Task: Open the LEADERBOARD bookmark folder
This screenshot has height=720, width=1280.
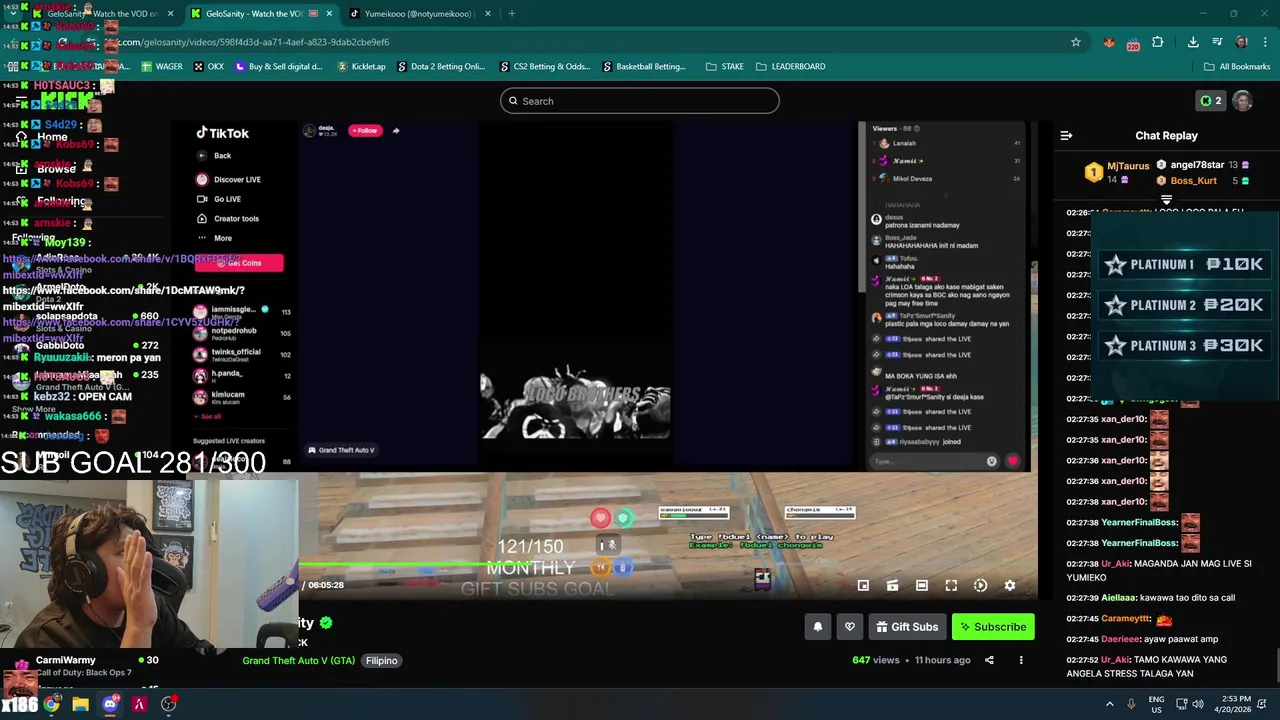Action: [790, 67]
